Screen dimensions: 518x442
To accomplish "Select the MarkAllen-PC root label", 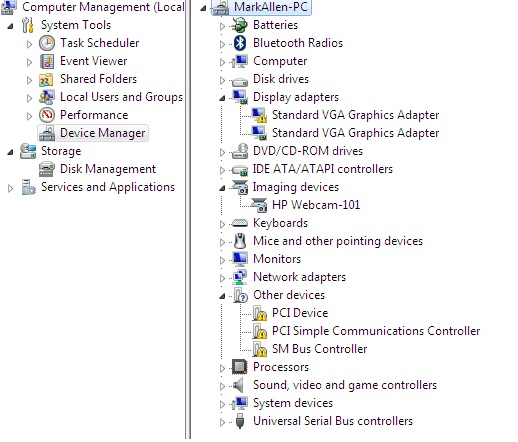I will [x=271, y=7].
